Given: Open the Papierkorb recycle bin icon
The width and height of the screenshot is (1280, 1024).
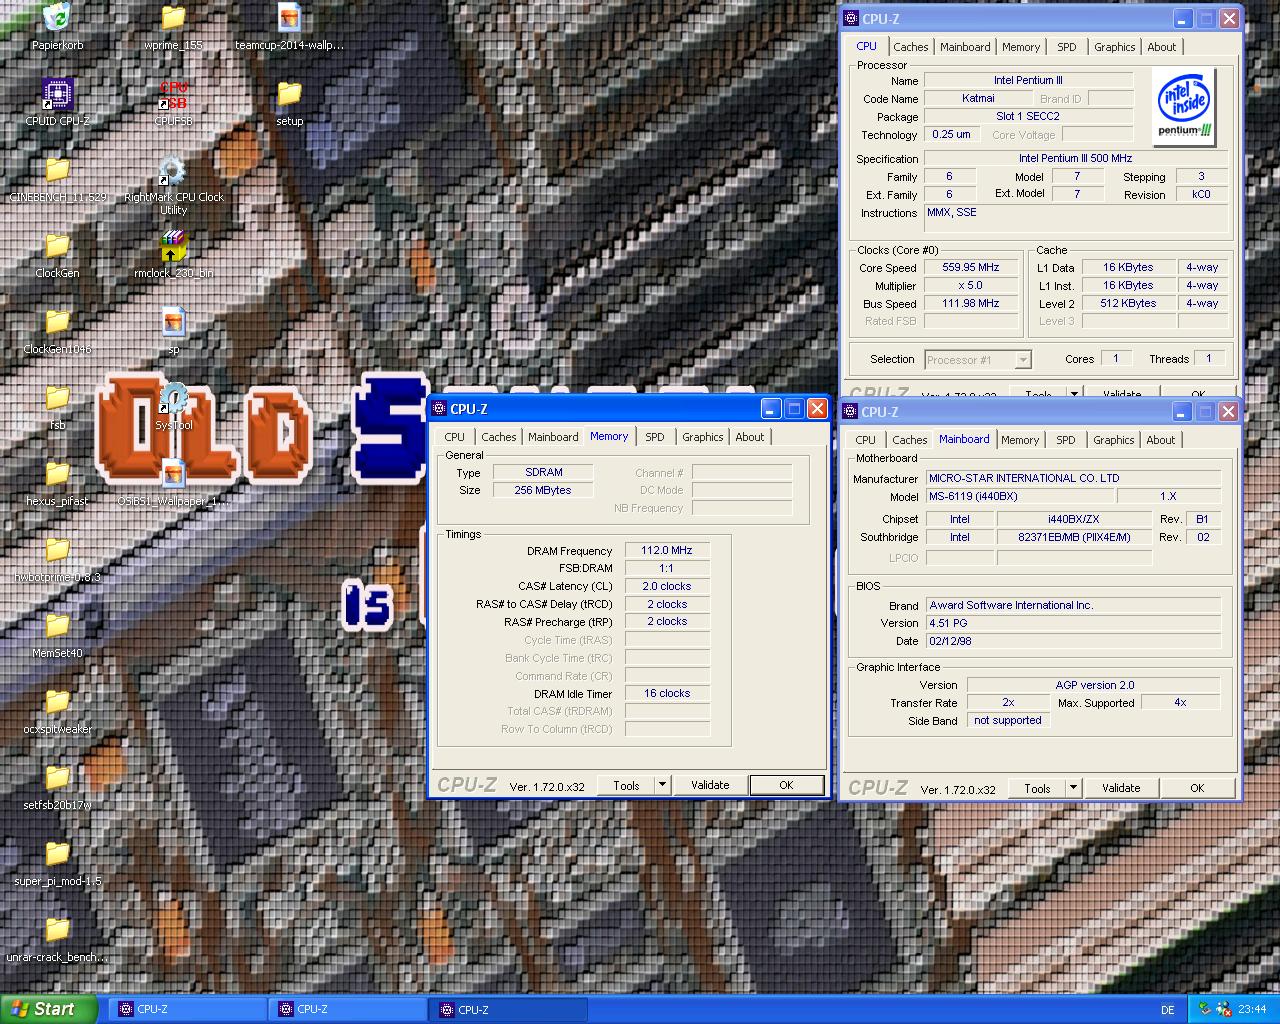Looking at the screenshot, I should [x=57, y=17].
